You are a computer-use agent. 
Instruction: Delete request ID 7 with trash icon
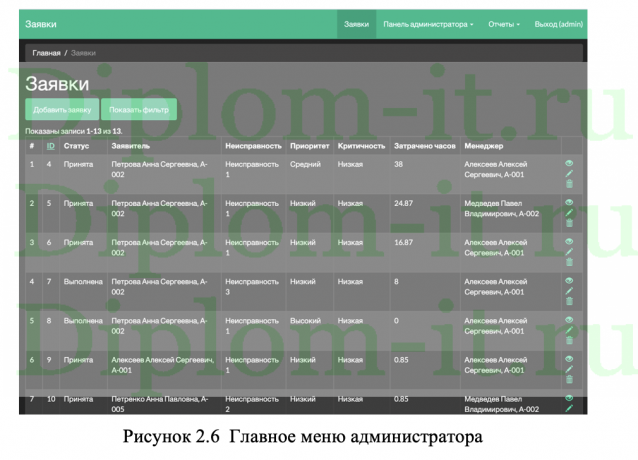click(x=569, y=301)
